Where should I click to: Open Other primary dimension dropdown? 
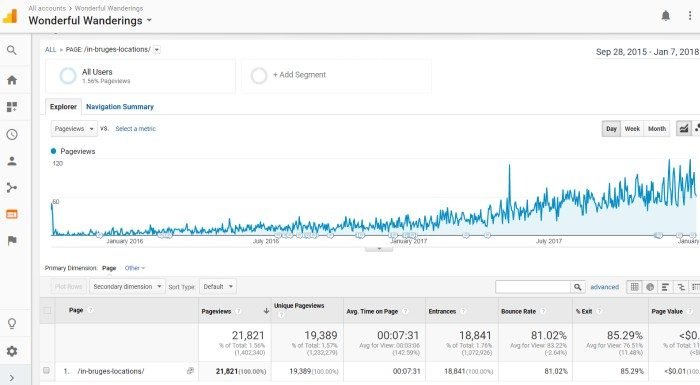tap(135, 268)
